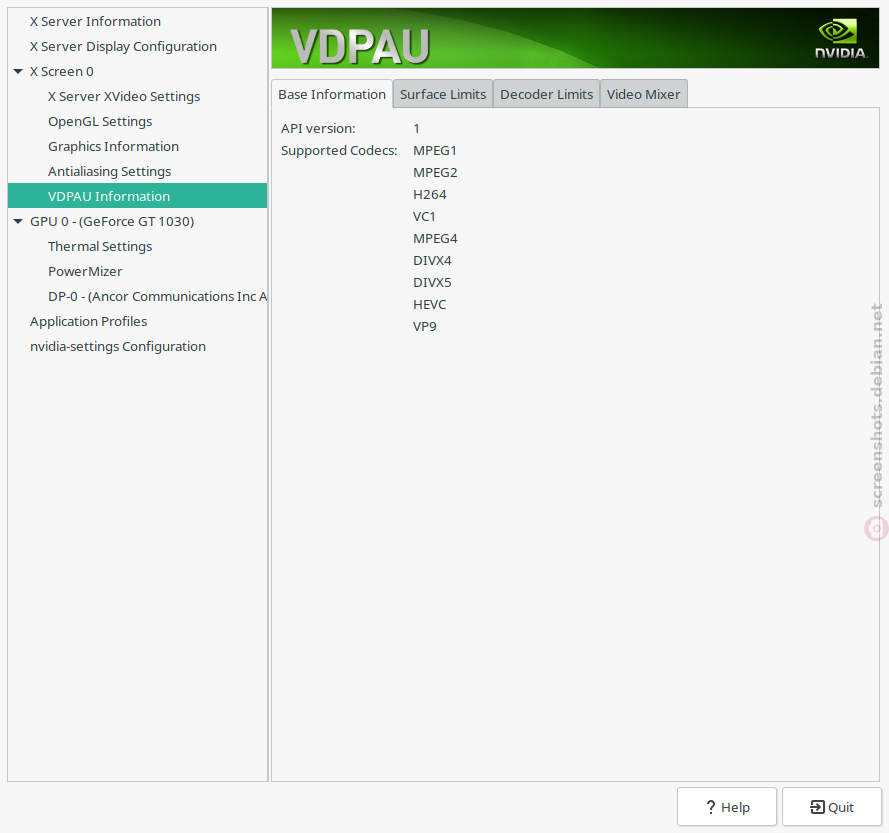Image resolution: width=889 pixels, height=833 pixels.
Task: Select VDPAU Information in the sidebar
Action: tap(137, 196)
